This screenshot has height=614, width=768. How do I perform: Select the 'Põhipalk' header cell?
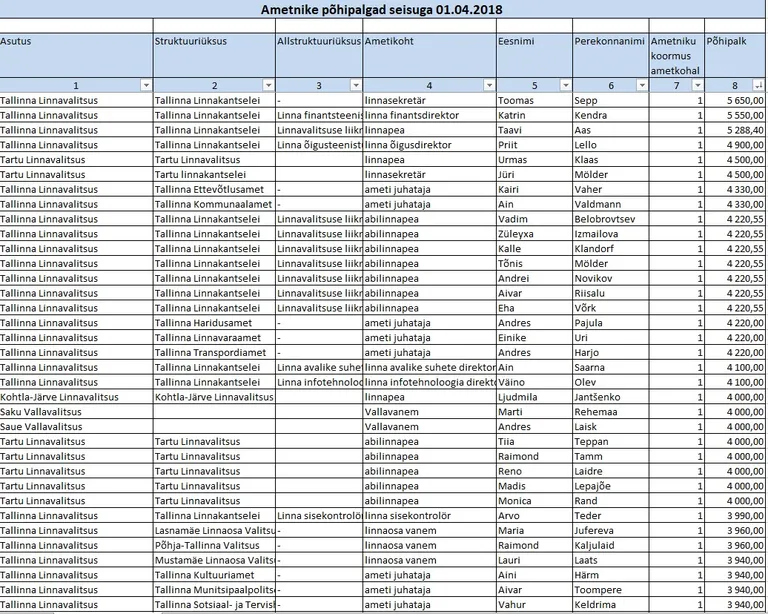click(x=735, y=55)
